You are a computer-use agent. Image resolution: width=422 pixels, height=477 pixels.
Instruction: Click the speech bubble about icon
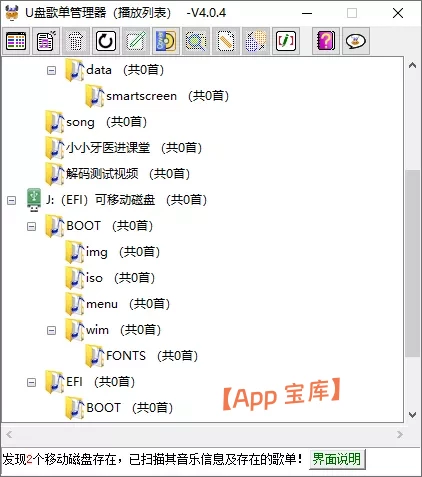point(356,41)
